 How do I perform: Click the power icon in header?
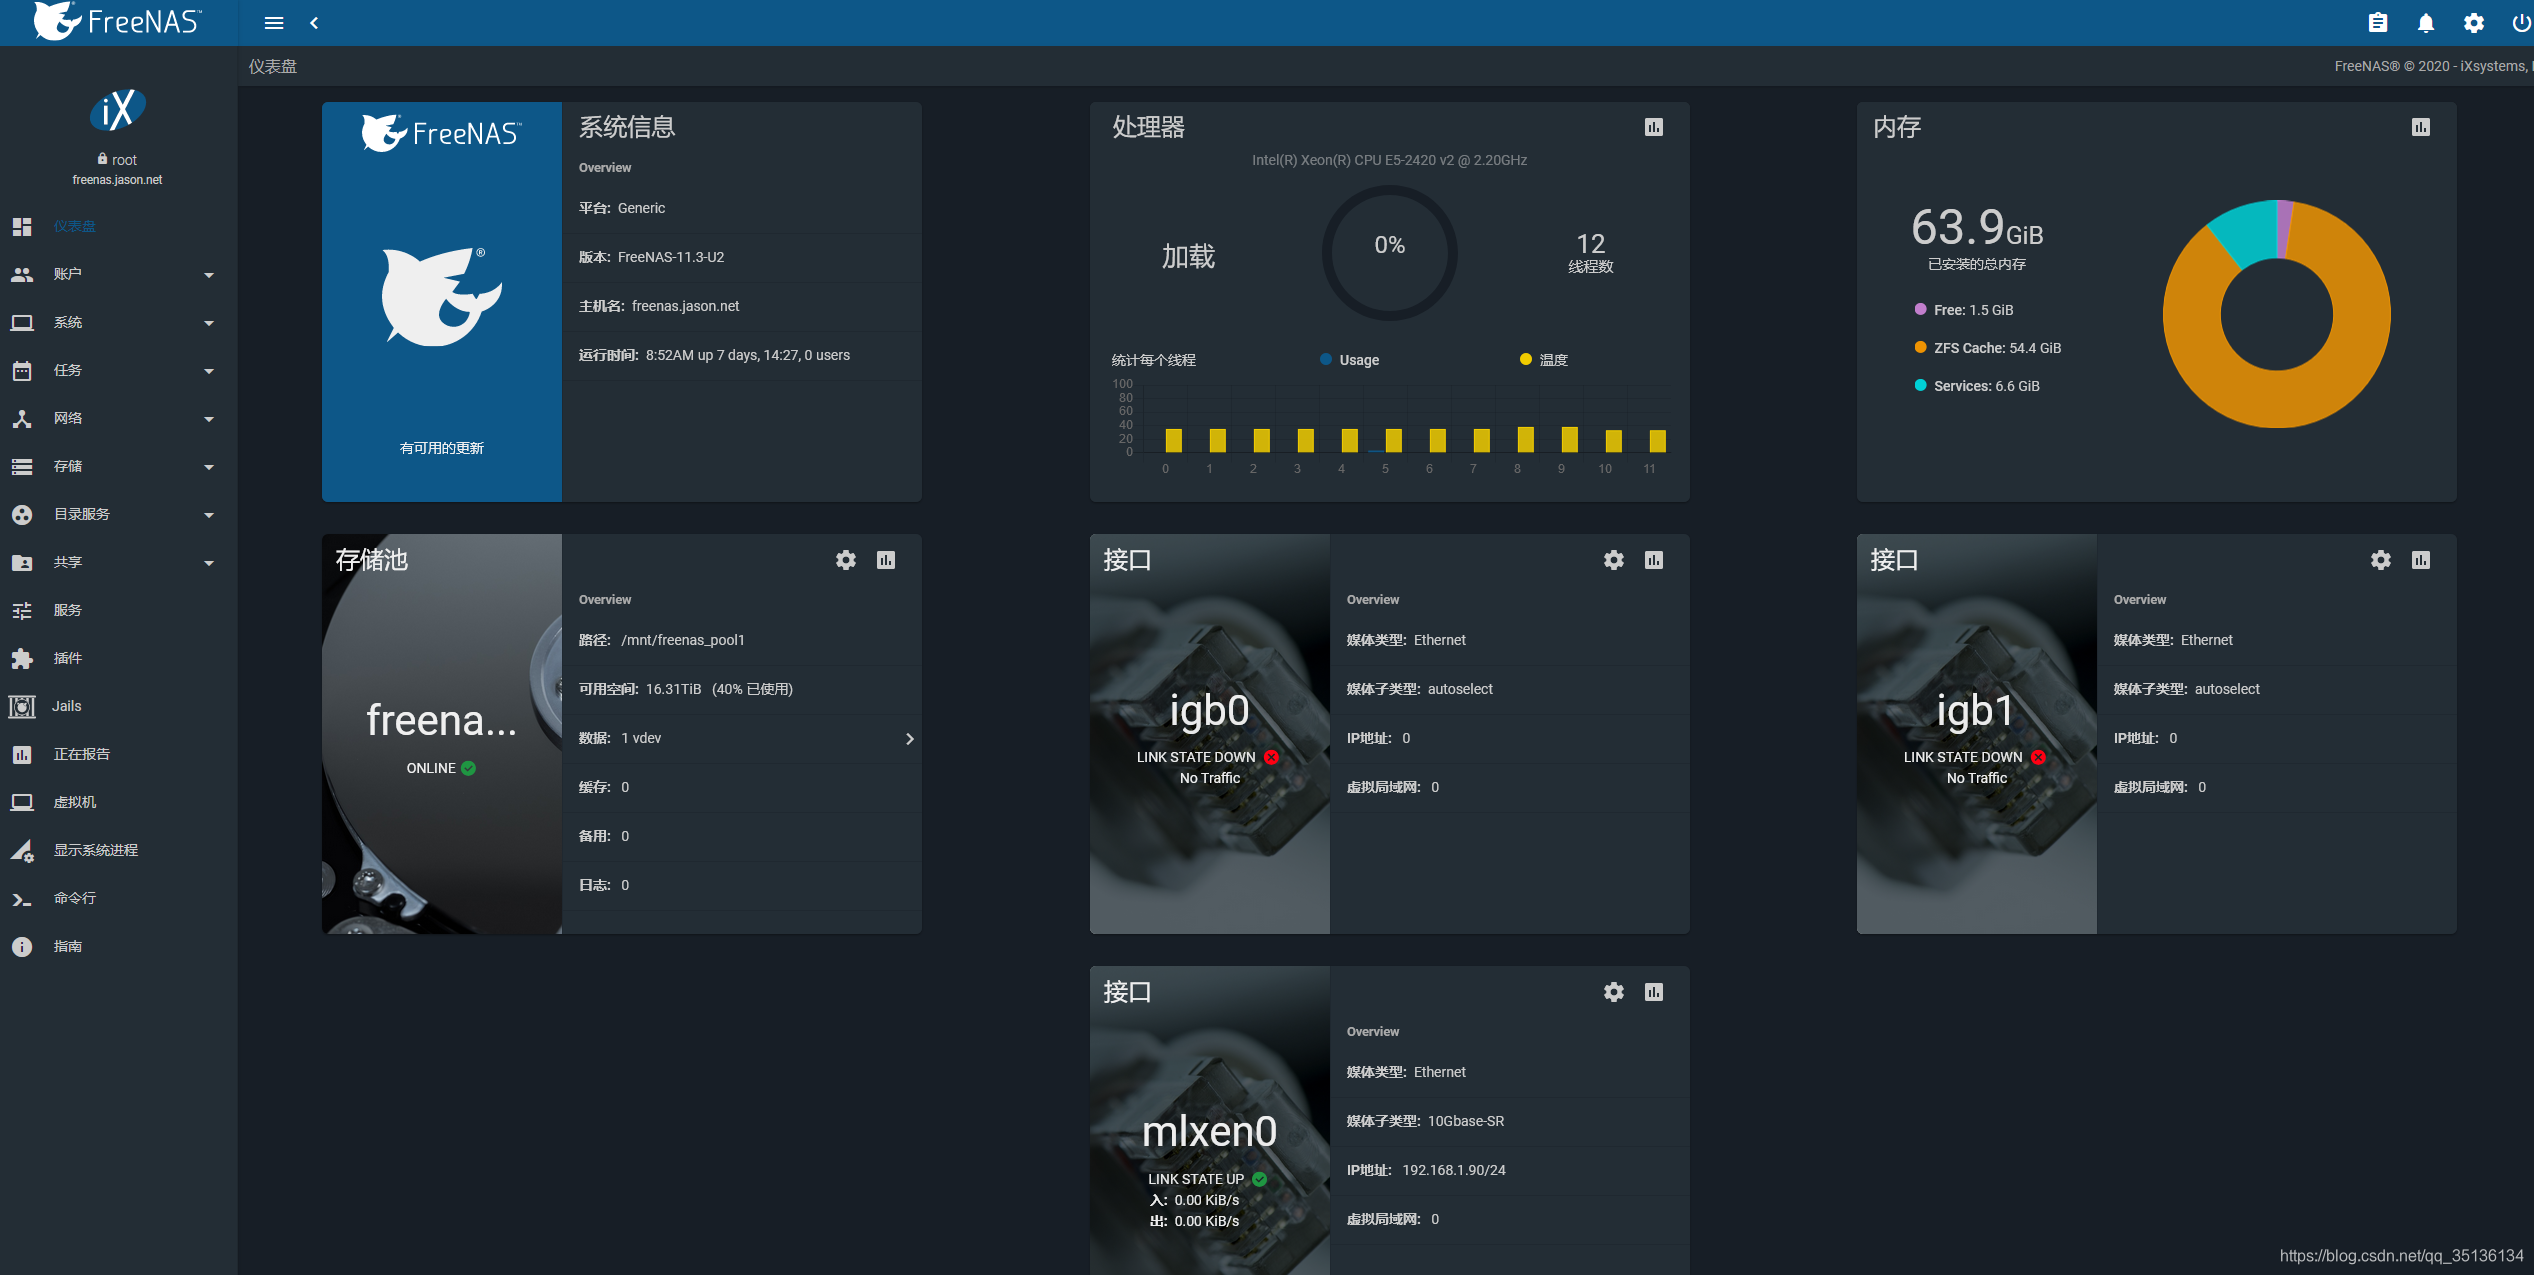pos(2520,23)
